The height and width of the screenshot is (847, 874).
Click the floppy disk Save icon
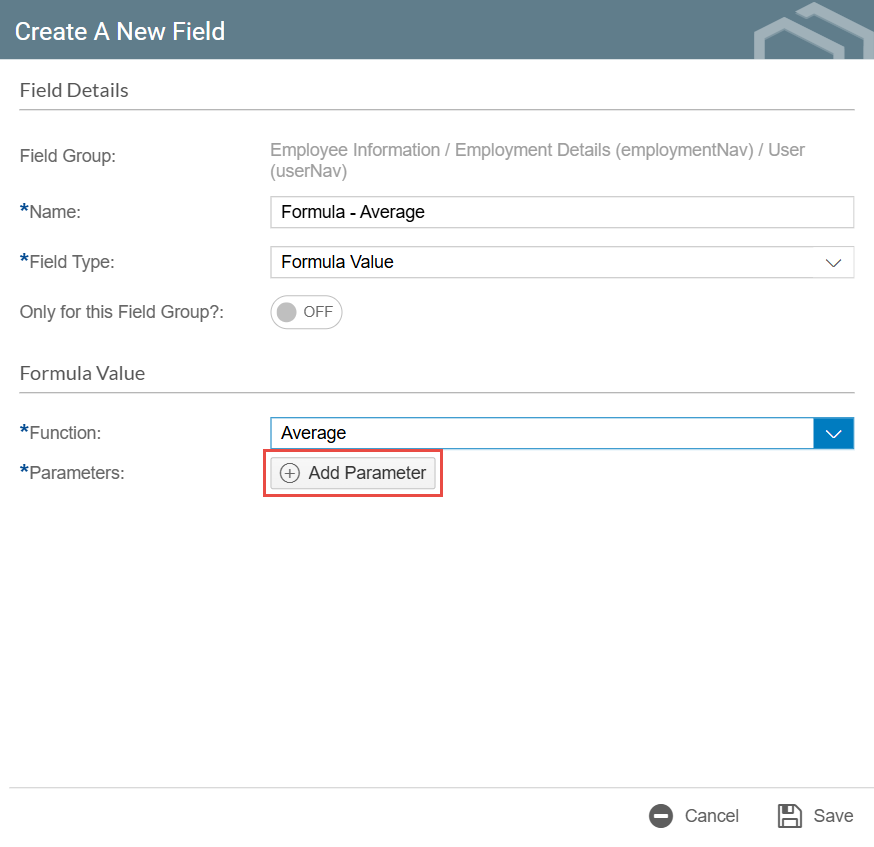[790, 816]
